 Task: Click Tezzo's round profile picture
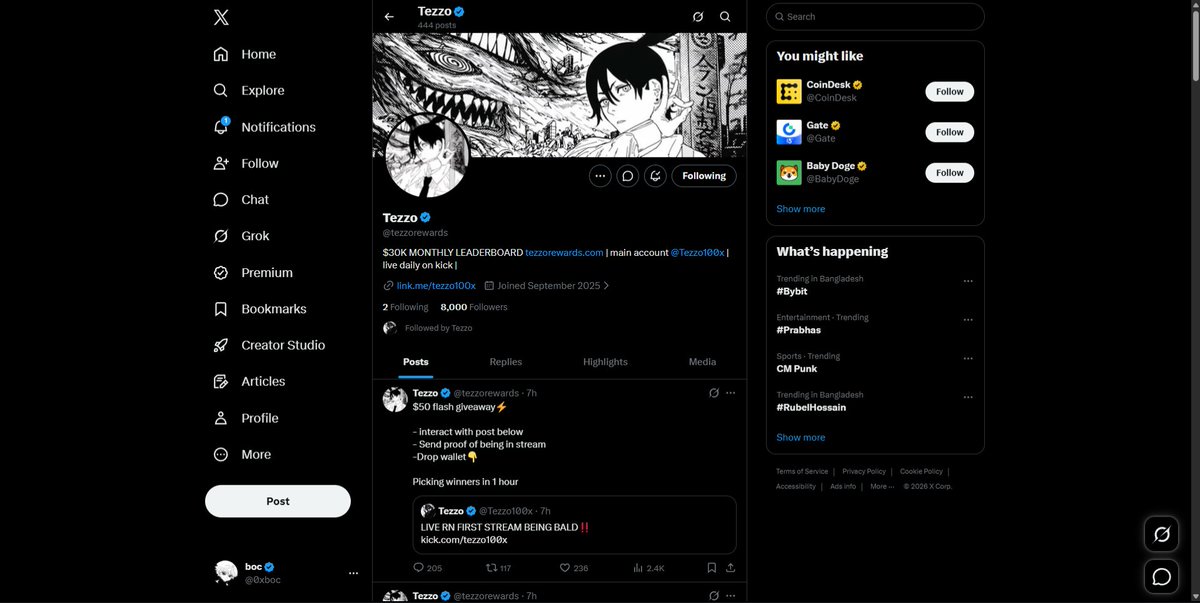tap(427, 155)
